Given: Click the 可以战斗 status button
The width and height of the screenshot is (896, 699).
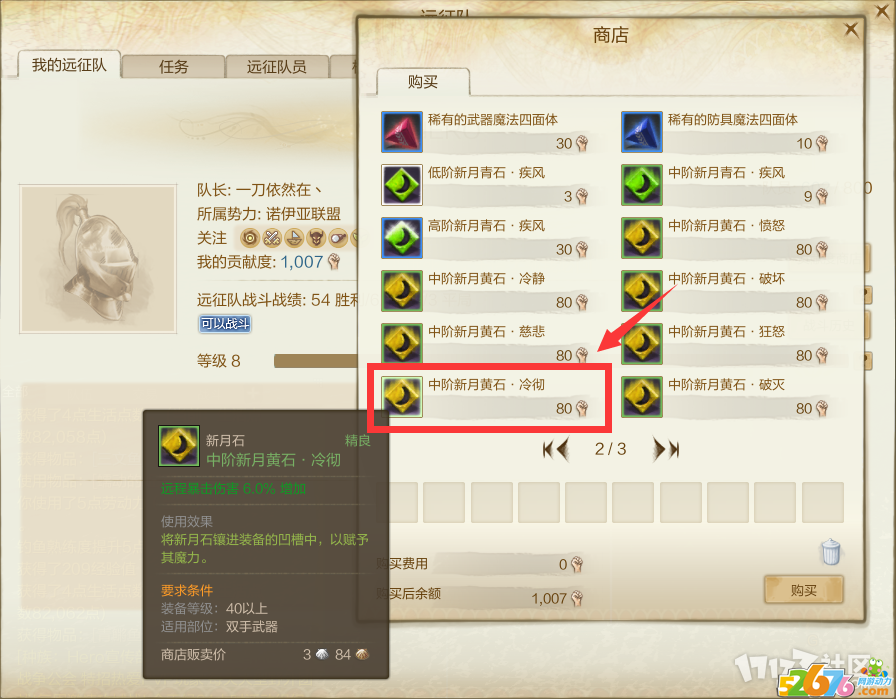Looking at the screenshot, I should (x=225, y=324).
